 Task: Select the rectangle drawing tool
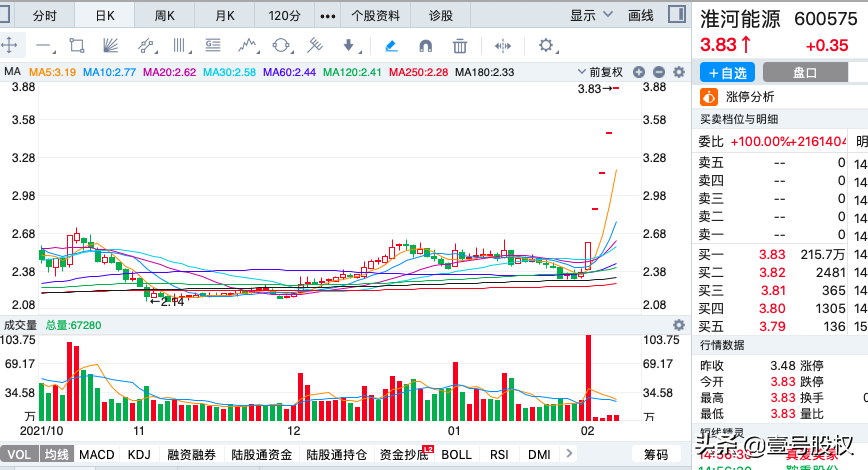pyautogui.click(x=77, y=45)
